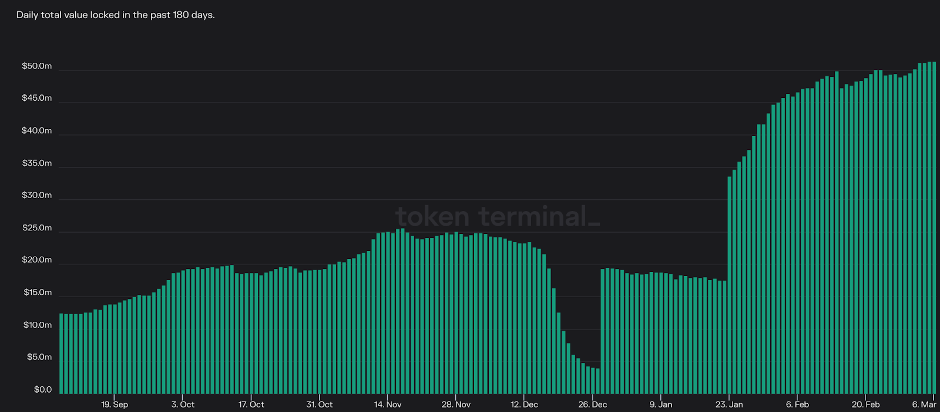Click the 20. Feb date label
This screenshot has width=941, height=412.
click(866, 405)
